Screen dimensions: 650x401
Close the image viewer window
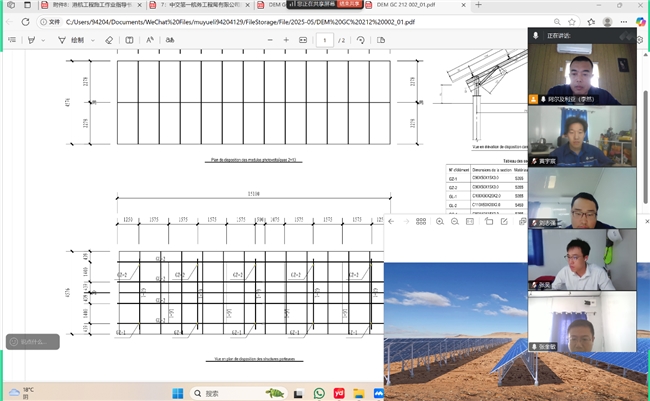click(647, 221)
